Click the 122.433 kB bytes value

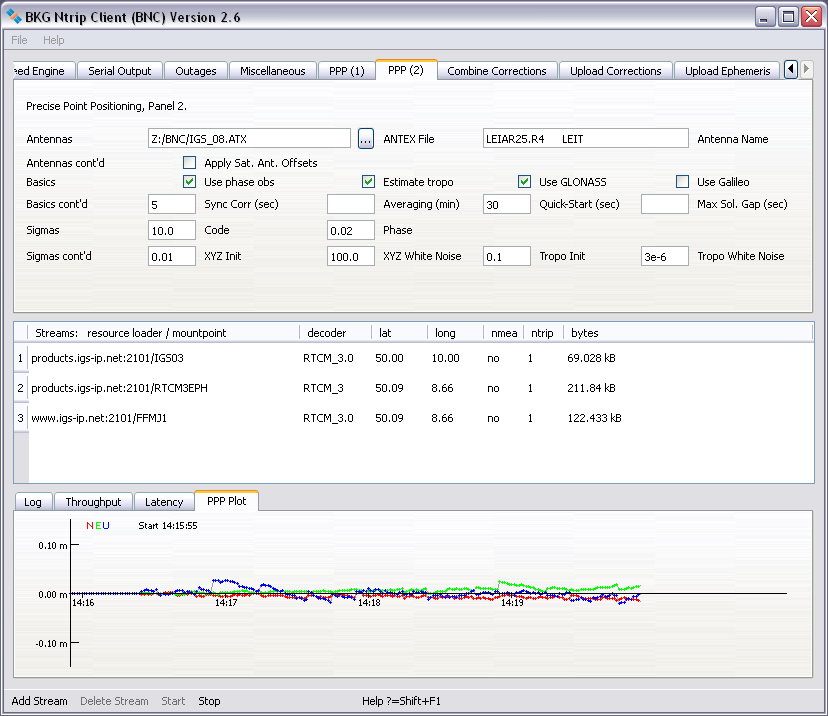click(x=595, y=418)
